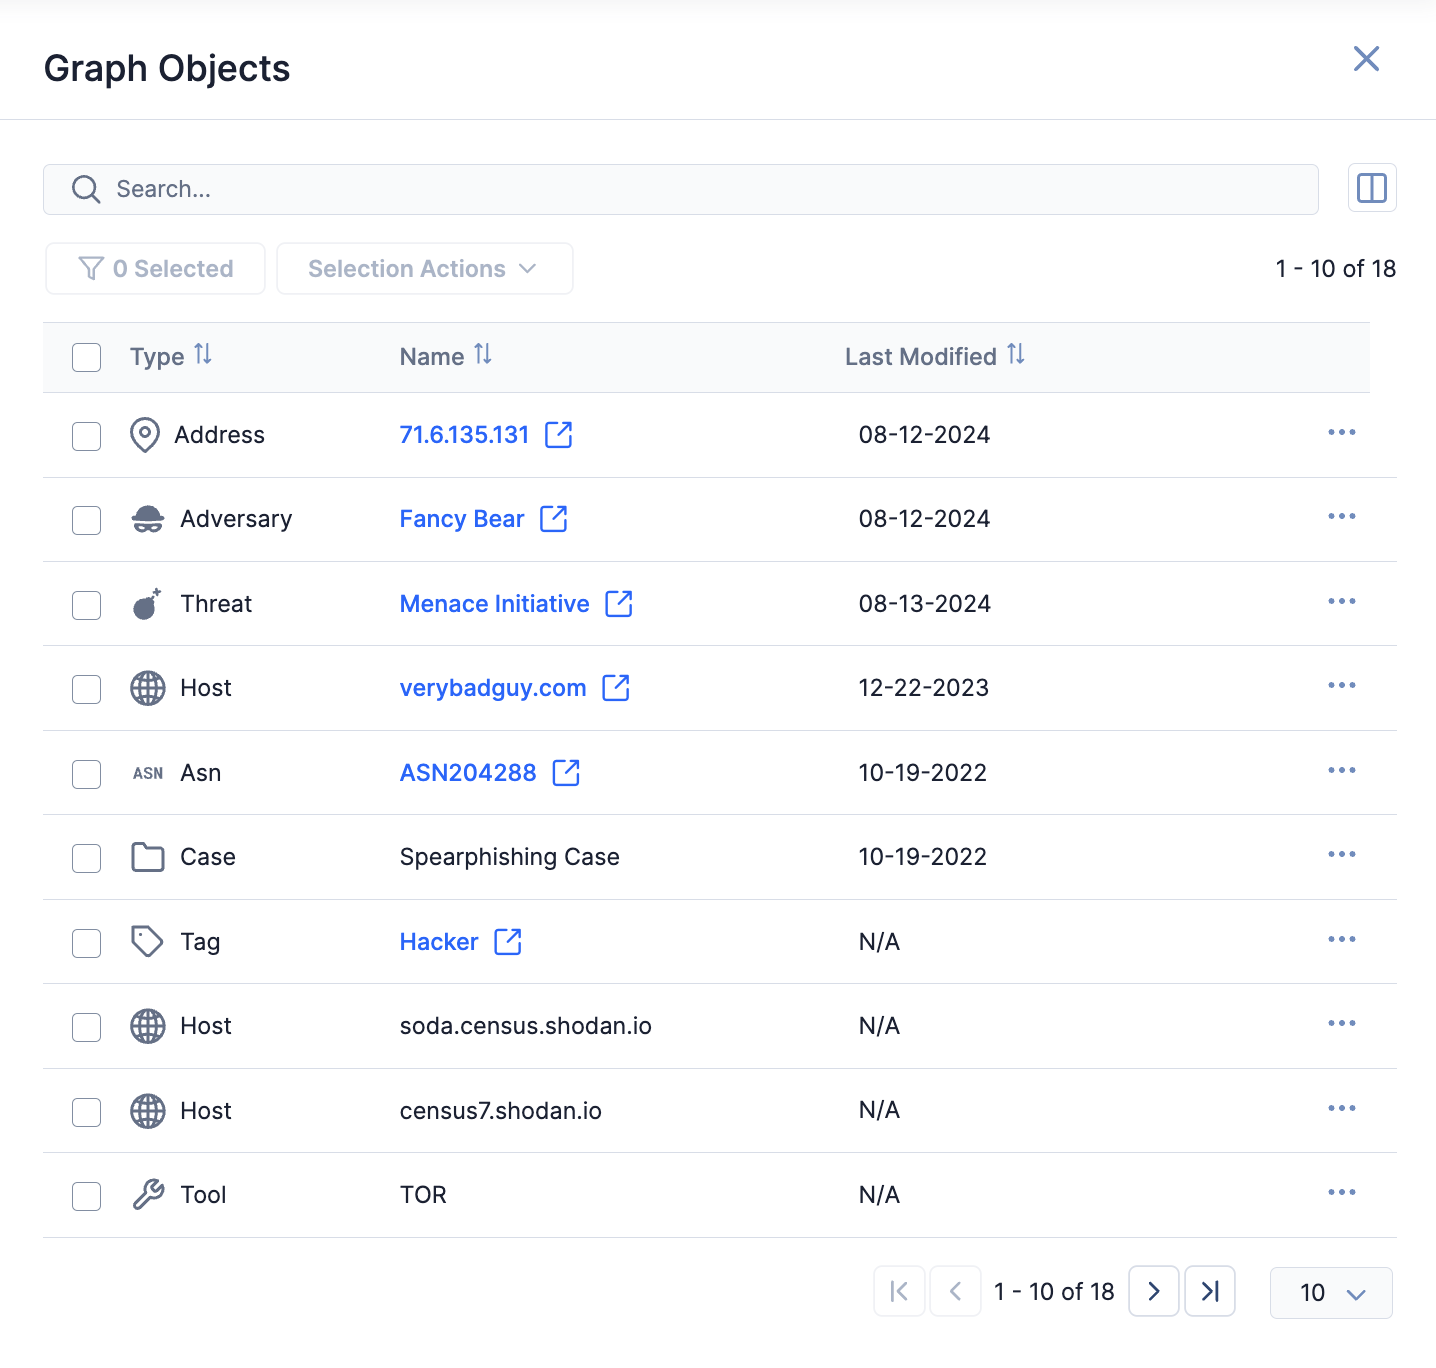Image resolution: width=1436 pixels, height=1368 pixels.
Task: Open the Selection Actions dropdown
Action: (424, 268)
